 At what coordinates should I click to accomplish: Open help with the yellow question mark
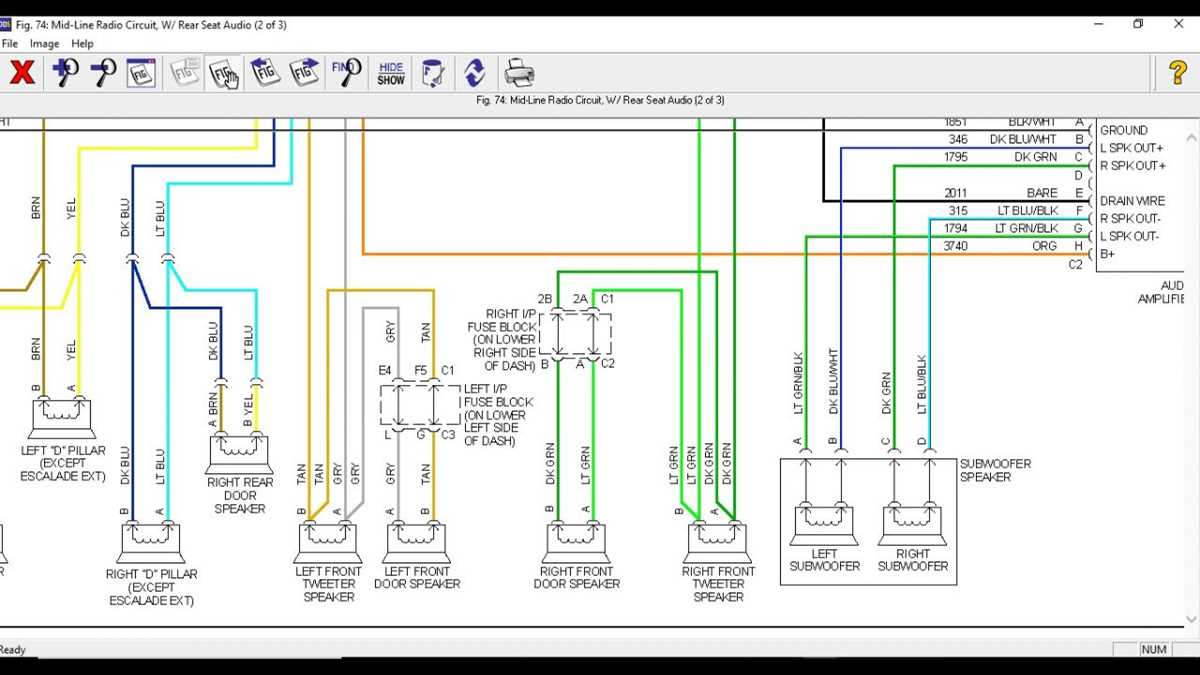pos(1177,72)
